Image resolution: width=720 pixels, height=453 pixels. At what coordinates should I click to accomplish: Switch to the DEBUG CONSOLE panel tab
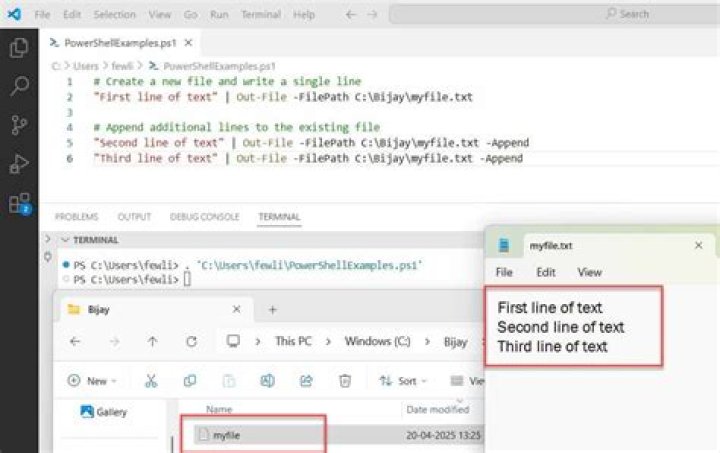(204, 217)
